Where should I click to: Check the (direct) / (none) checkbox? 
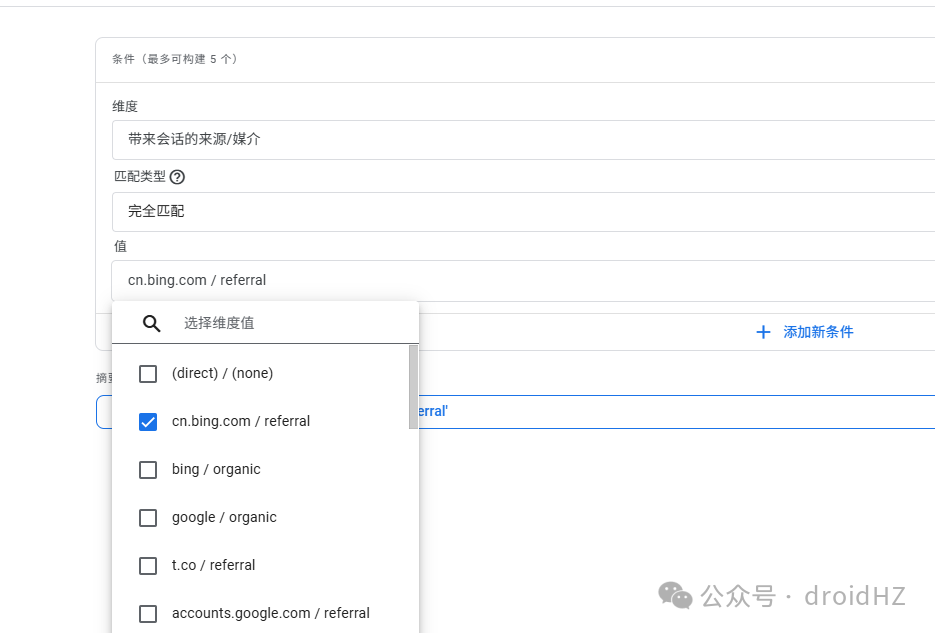pos(148,374)
